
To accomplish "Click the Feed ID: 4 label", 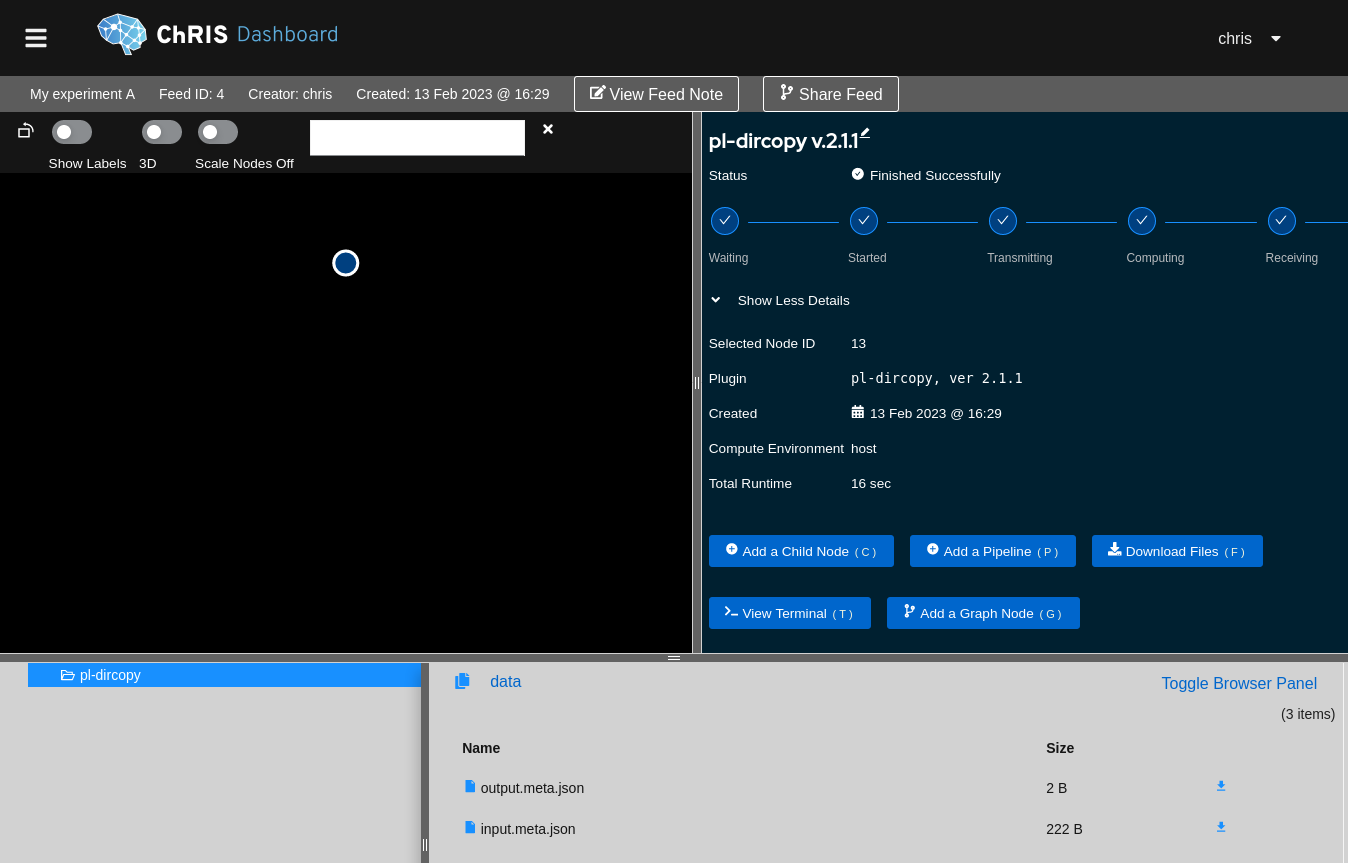I will (x=191, y=94).
